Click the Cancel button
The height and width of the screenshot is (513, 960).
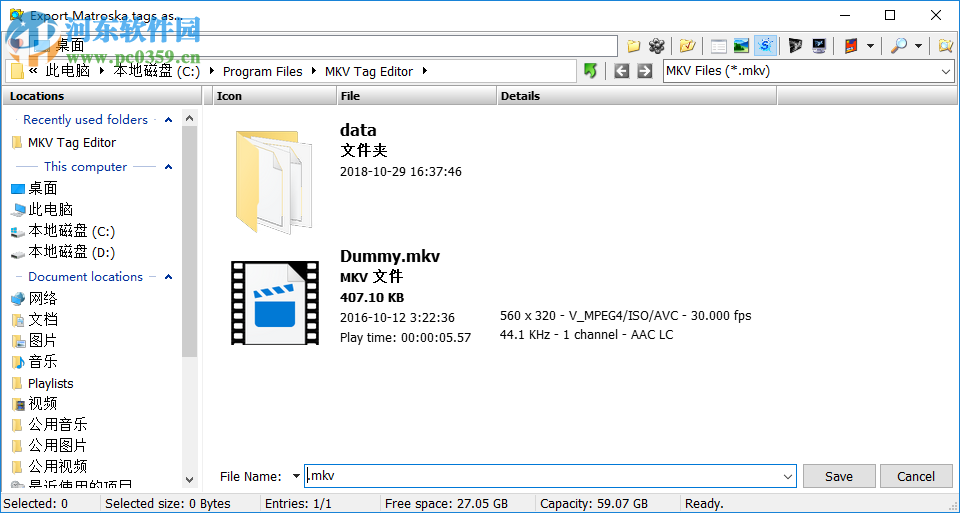click(x=916, y=476)
